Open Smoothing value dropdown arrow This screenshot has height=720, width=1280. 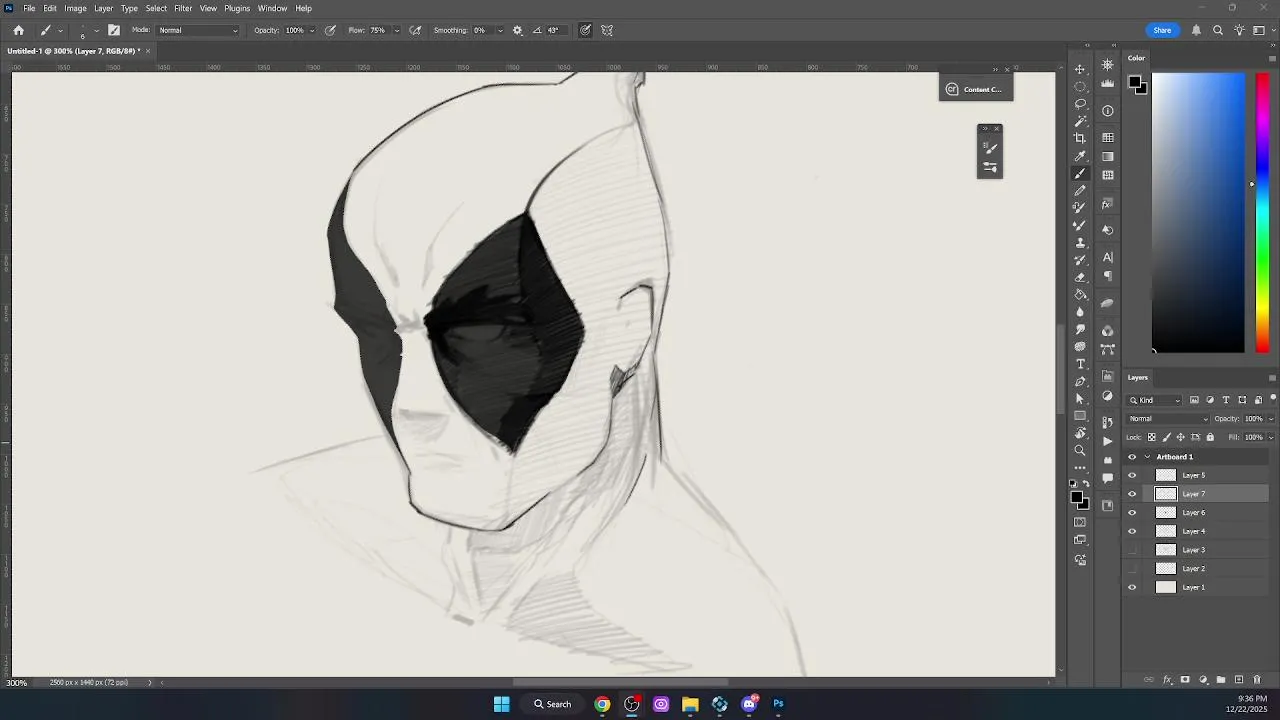click(x=500, y=30)
